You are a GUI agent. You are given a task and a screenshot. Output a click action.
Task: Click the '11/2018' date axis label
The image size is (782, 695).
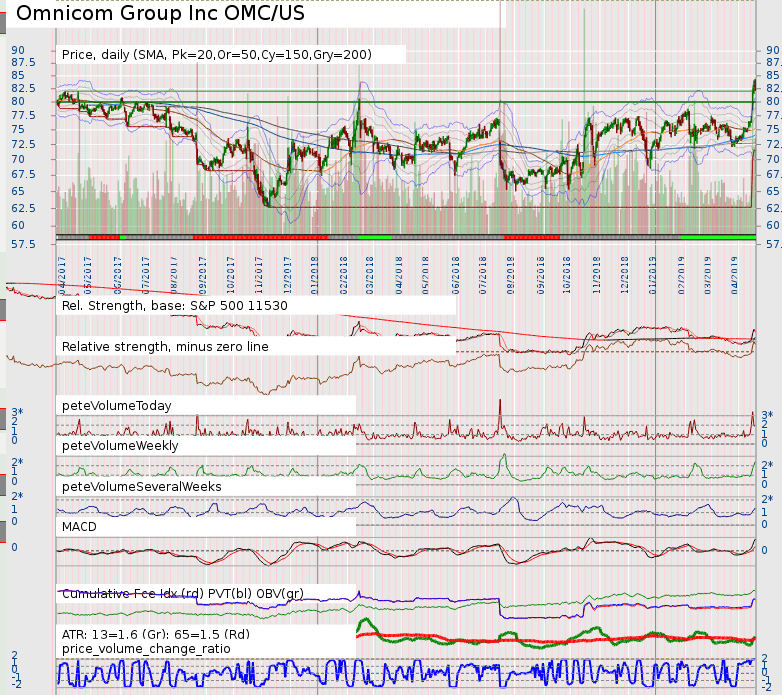pos(596,275)
